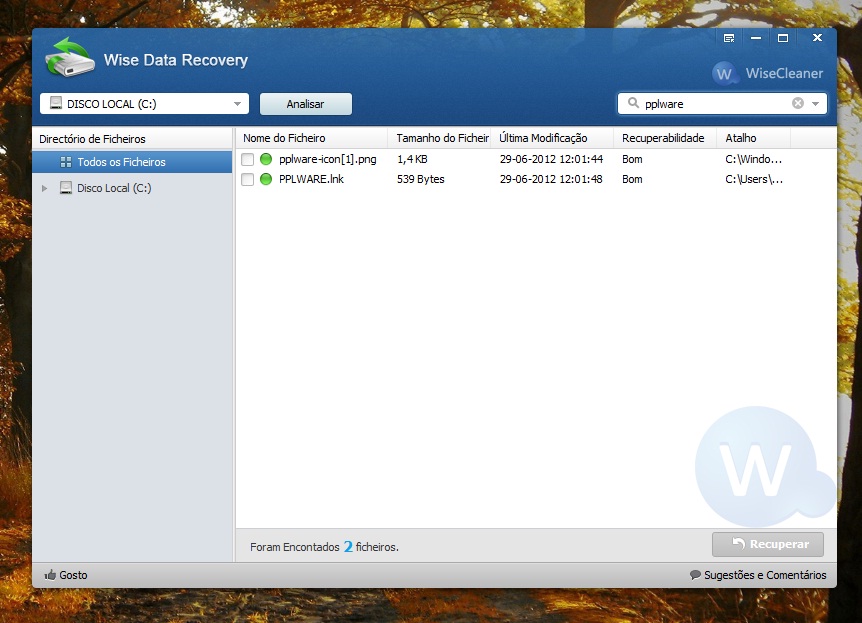Click the grid icon beside Todos os Ficheiros
862x623 pixels.
point(66,162)
